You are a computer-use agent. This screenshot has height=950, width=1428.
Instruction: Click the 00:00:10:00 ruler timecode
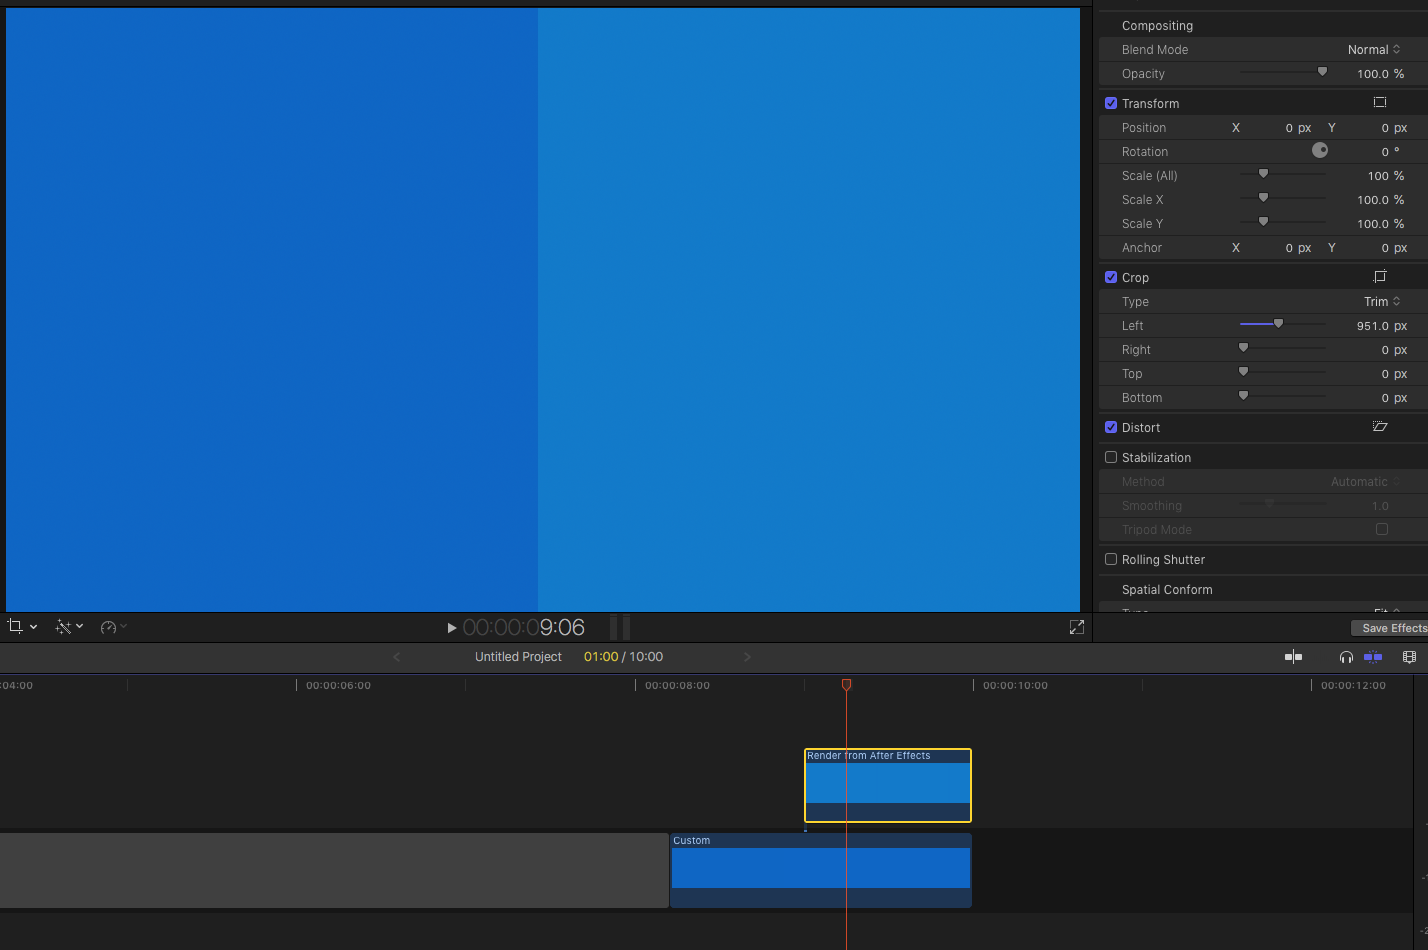pos(1015,686)
